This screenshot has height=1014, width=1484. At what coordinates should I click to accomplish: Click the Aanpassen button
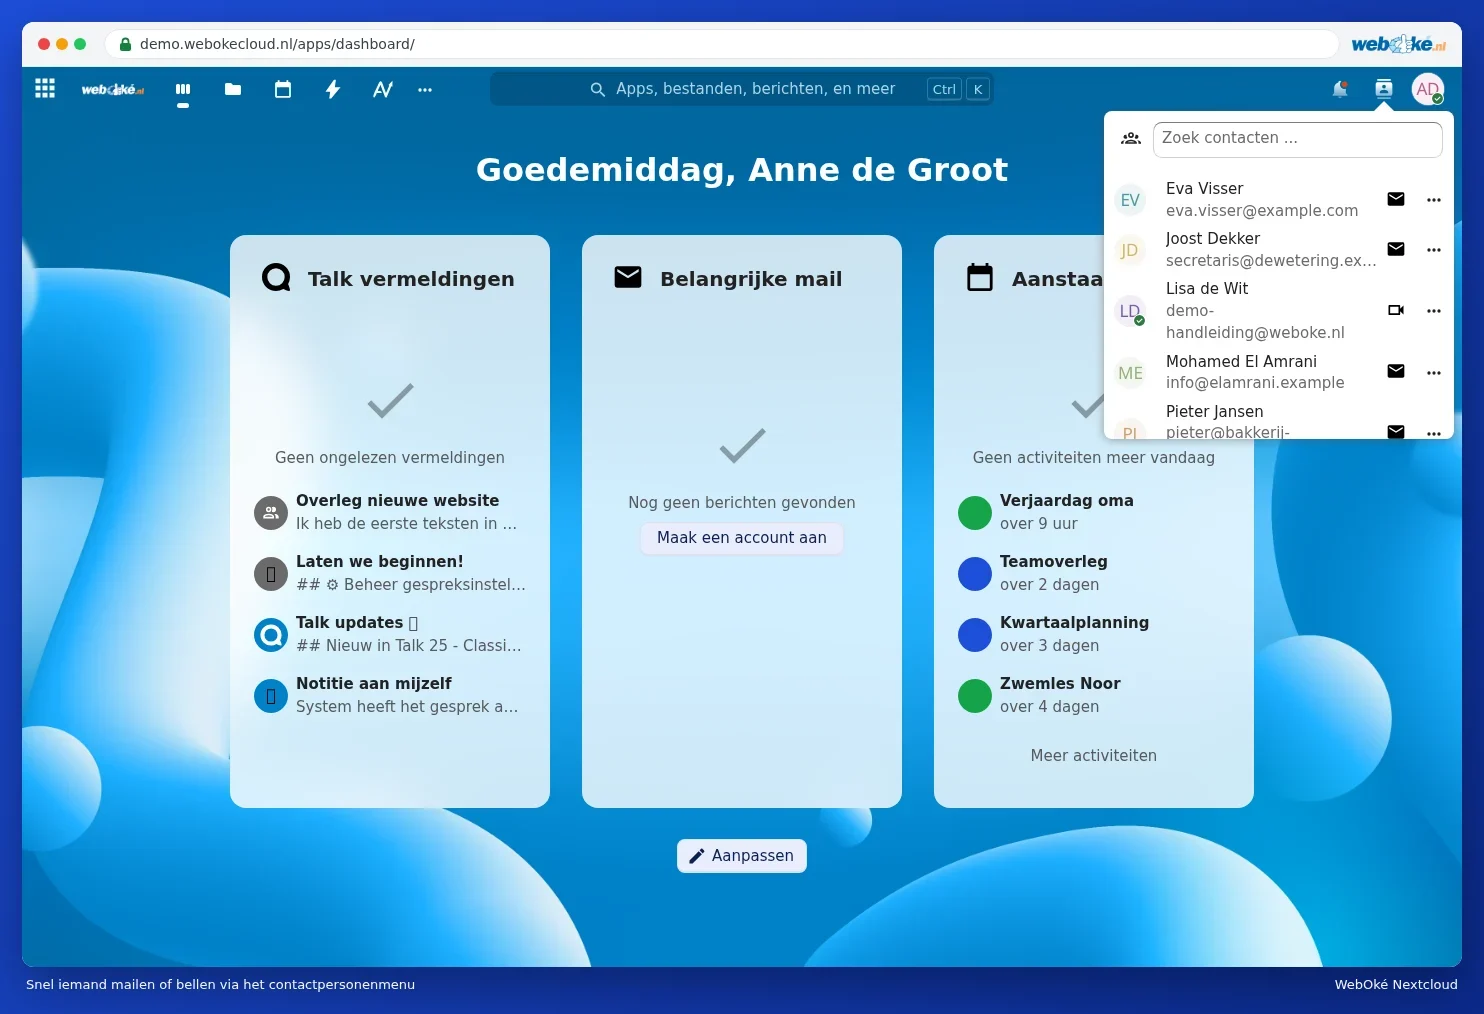click(x=742, y=856)
